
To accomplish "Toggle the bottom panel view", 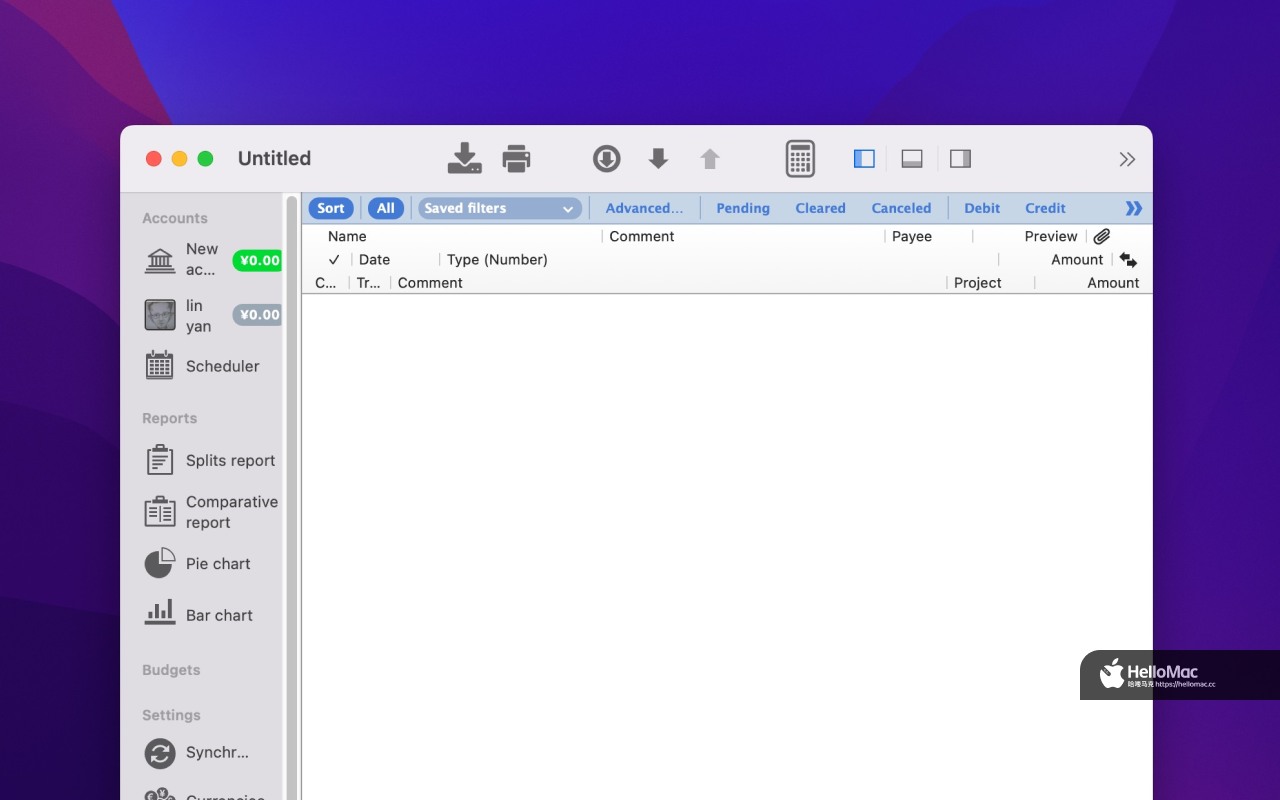I will (x=912, y=158).
